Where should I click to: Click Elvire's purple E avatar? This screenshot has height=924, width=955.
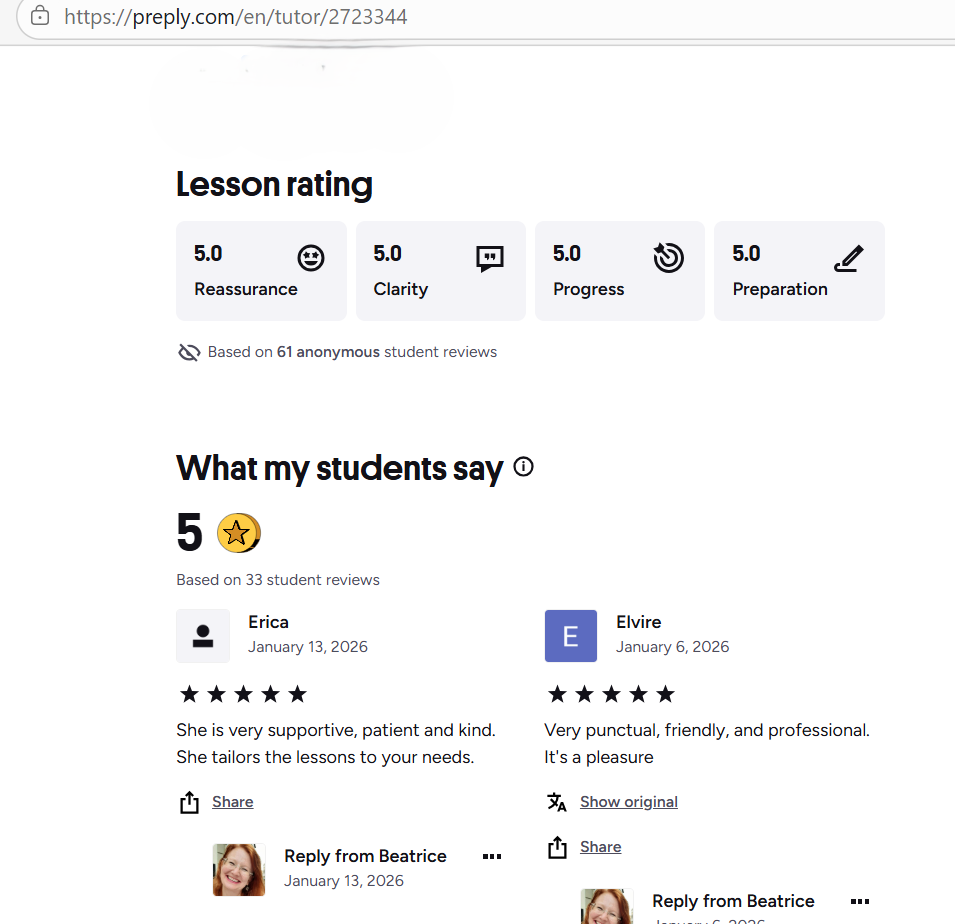(571, 636)
